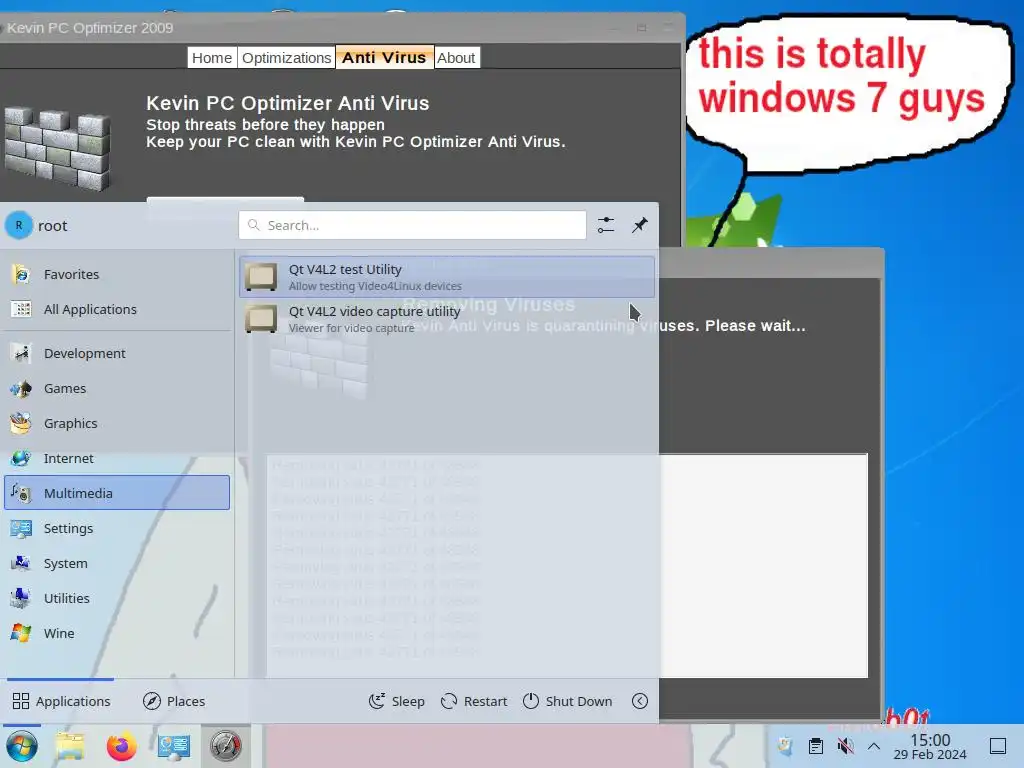Click the speedometer optimizer taskbar icon

point(226,746)
